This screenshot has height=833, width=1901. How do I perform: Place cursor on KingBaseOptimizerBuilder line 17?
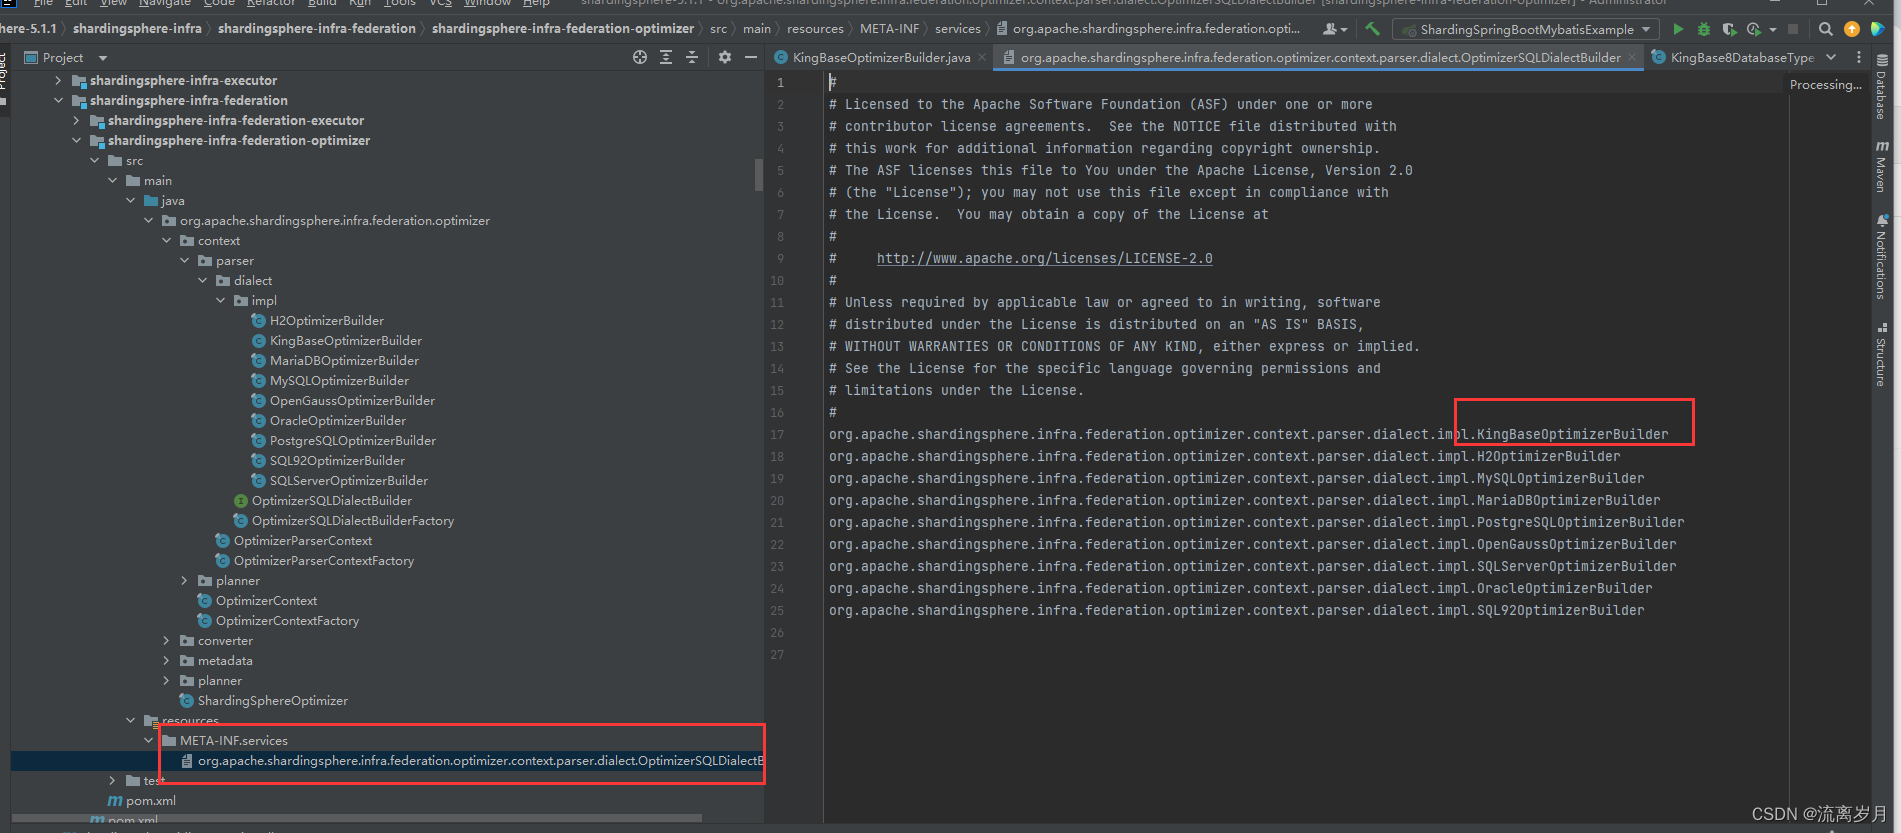[1572, 434]
